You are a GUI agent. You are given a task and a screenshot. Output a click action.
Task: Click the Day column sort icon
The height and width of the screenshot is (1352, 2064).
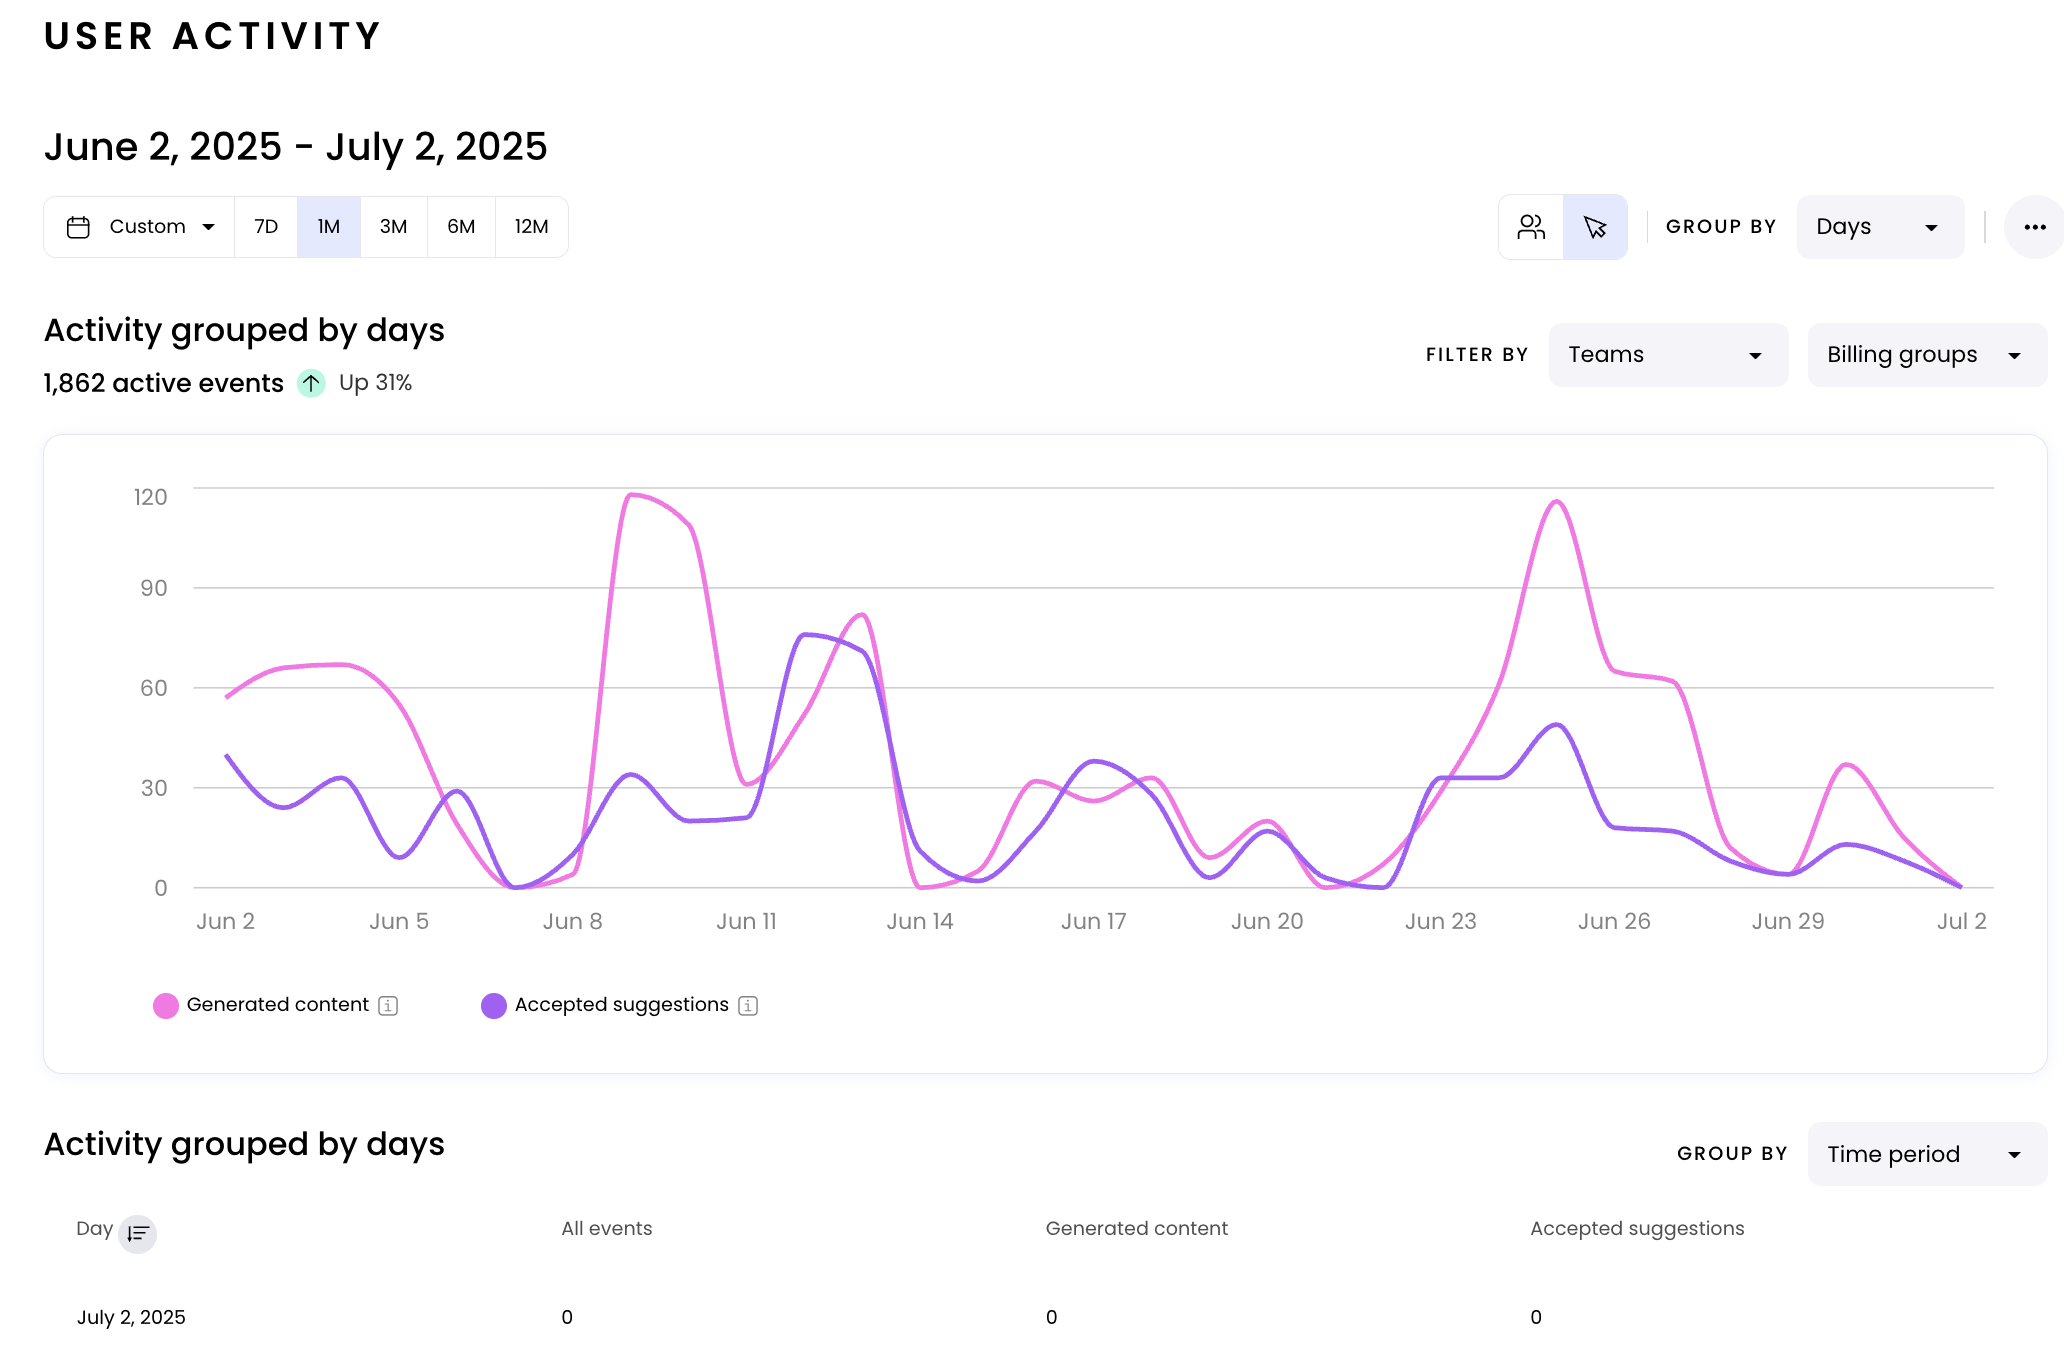pyautogui.click(x=137, y=1233)
